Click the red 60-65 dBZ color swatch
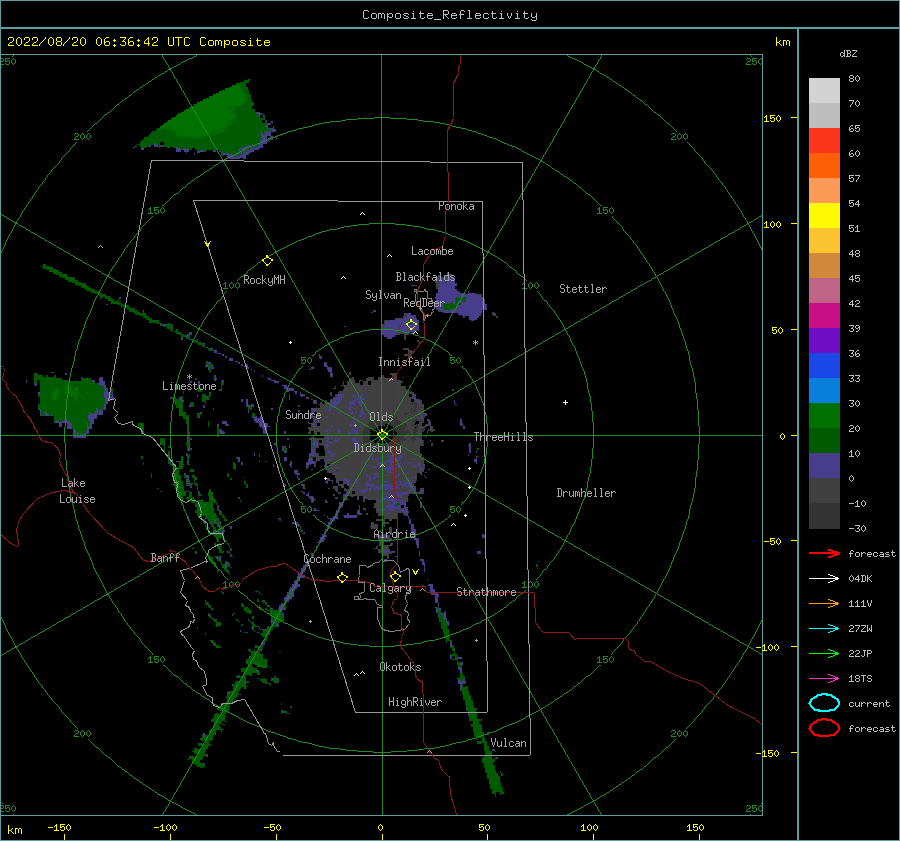Screen dimensions: 900x841 824,141
